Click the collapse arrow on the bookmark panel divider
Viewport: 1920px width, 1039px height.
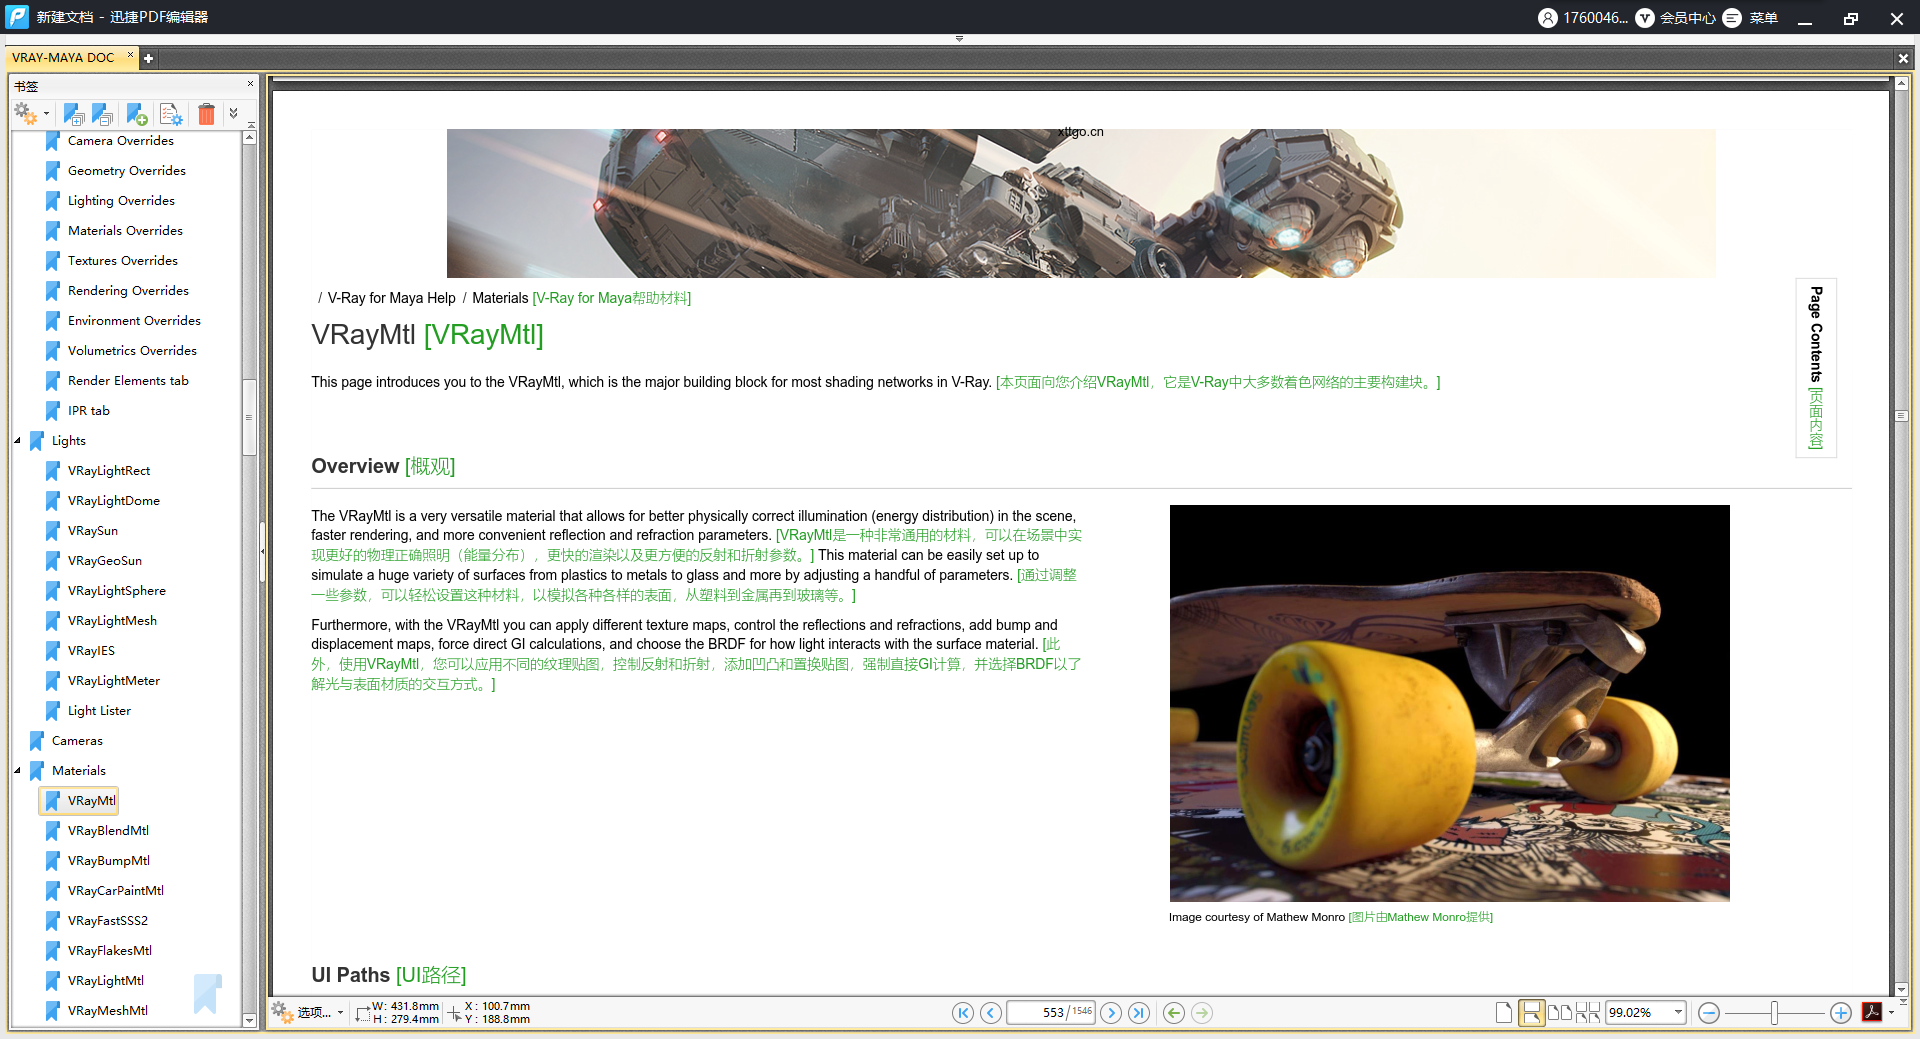(x=262, y=551)
